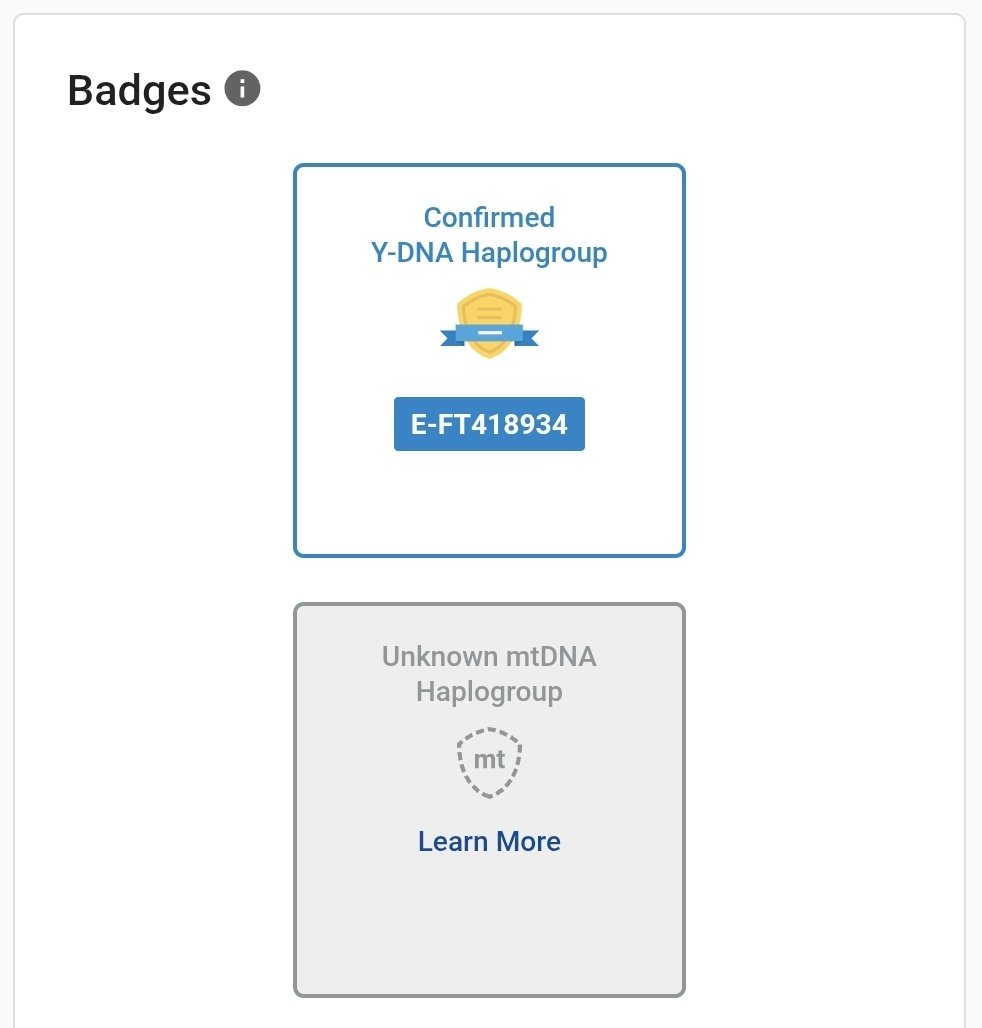Click the Unknown mtDNA text line
Screen dimensions: 982x1028
(489, 656)
